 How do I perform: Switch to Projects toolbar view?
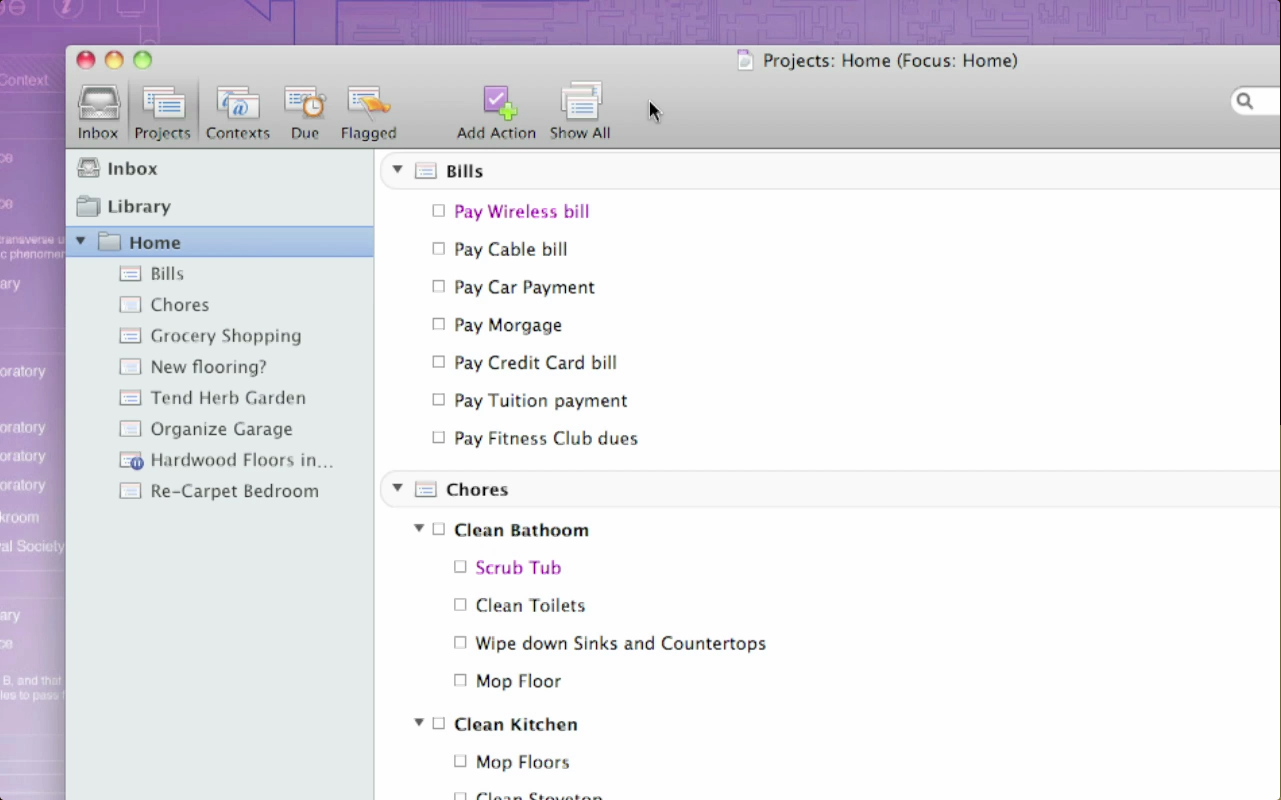point(162,112)
